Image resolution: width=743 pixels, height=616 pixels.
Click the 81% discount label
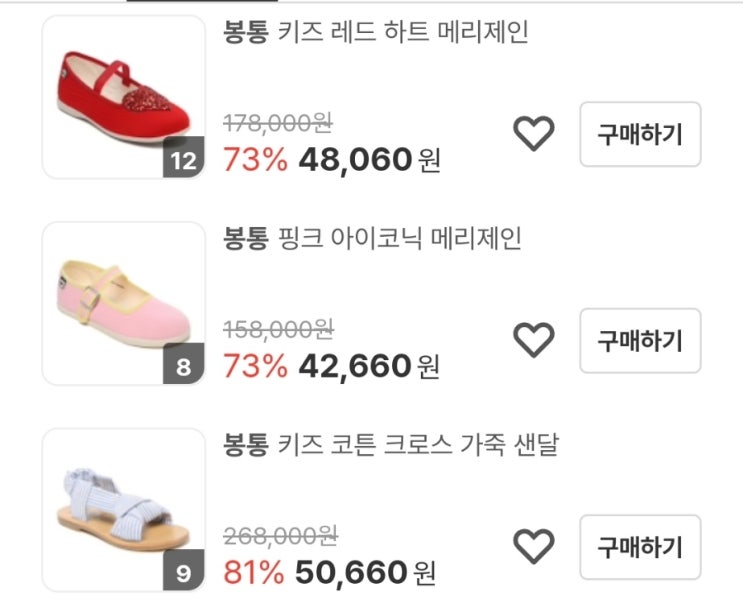(x=254, y=573)
